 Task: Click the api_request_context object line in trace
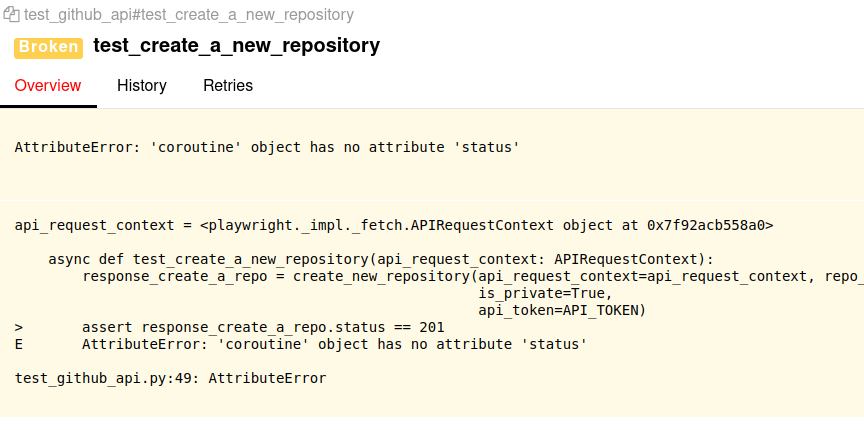tap(393, 225)
